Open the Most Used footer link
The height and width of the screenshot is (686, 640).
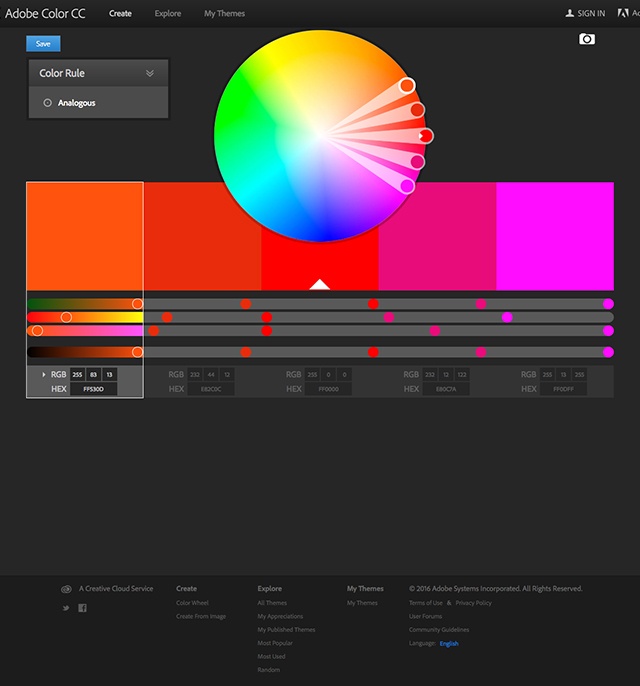271,656
